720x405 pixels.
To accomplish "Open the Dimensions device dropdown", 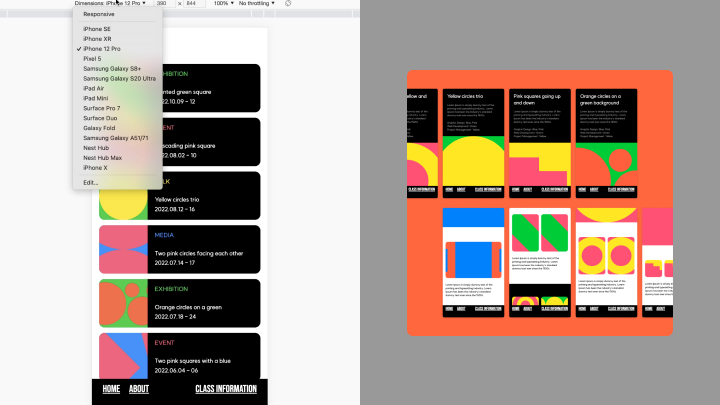I will click(x=110, y=3).
